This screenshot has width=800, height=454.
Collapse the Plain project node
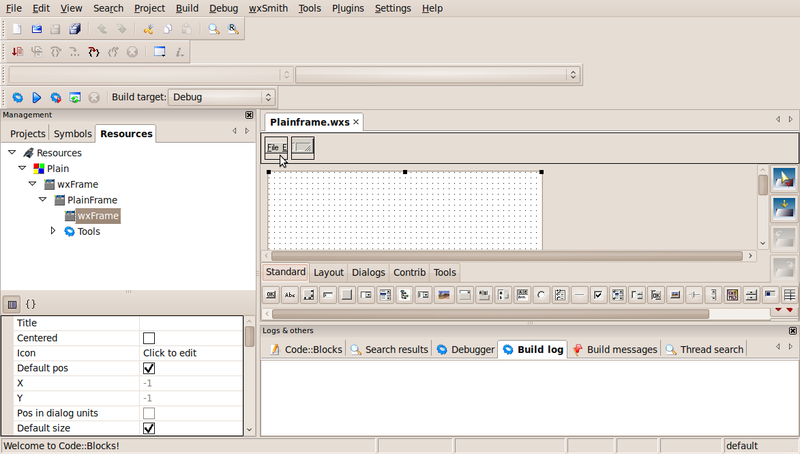coord(22,168)
